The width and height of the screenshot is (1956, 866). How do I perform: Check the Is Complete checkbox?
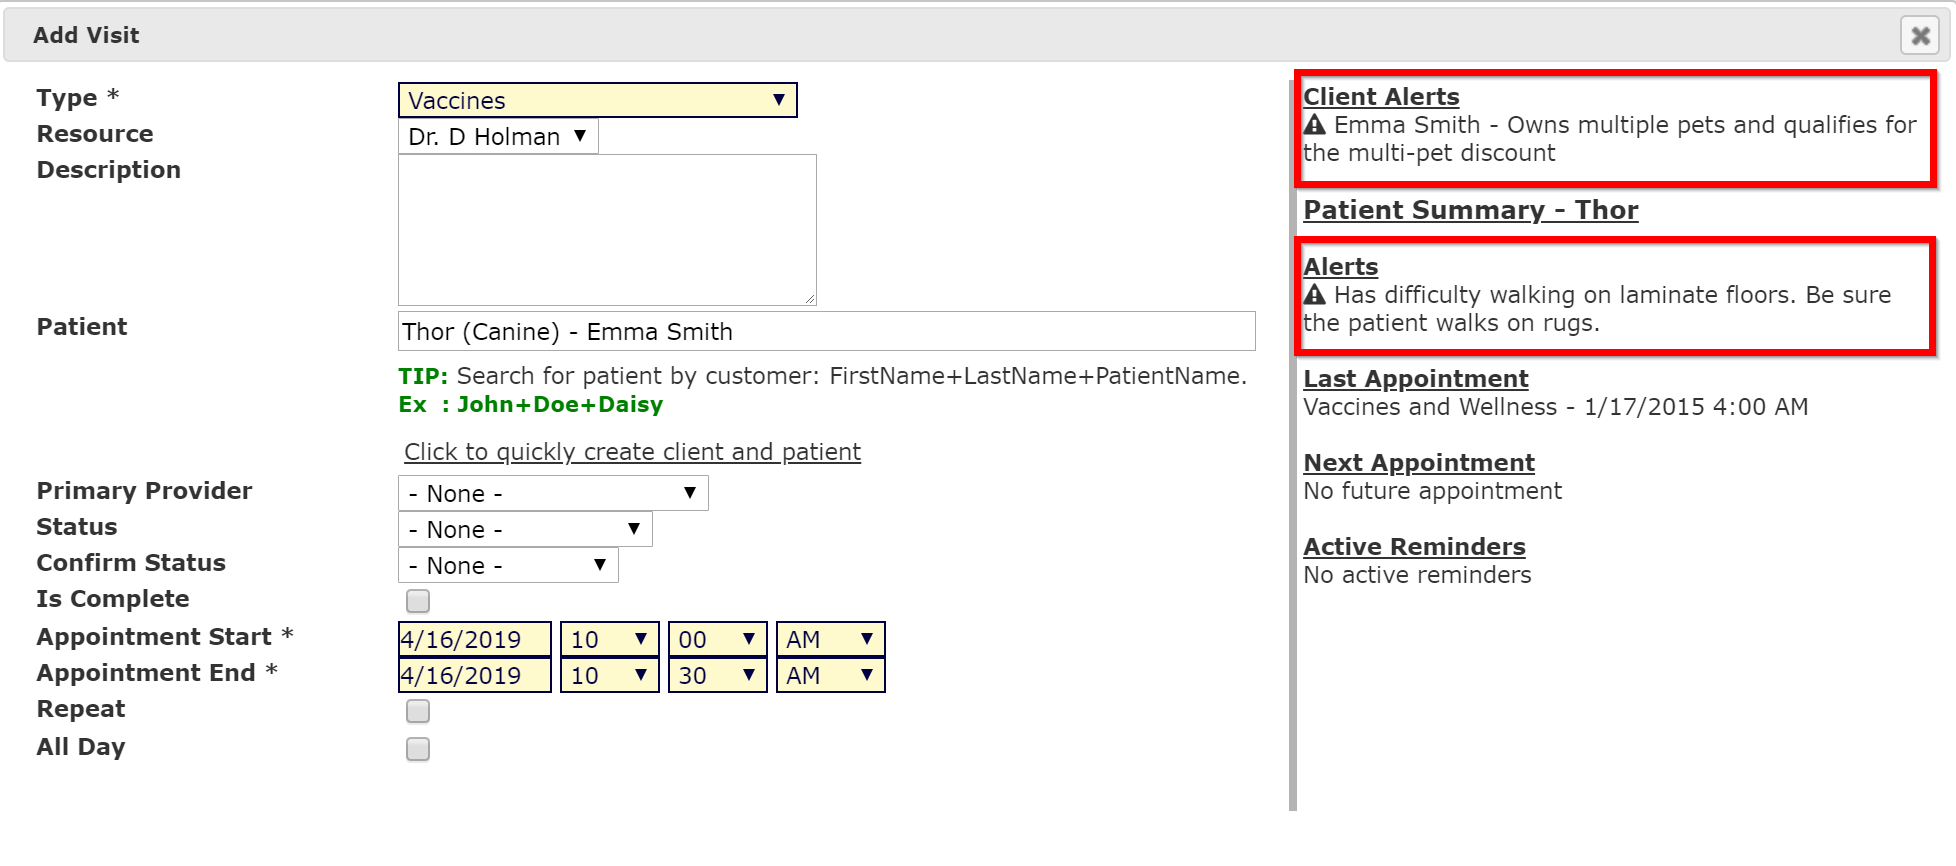[418, 601]
